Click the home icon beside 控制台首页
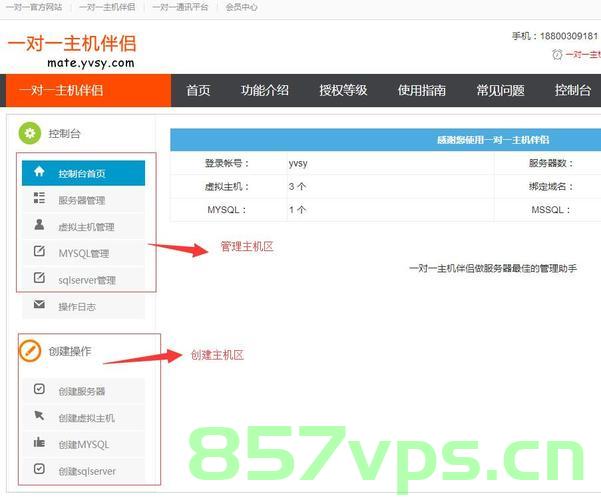 pyautogui.click(x=39, y=171)
